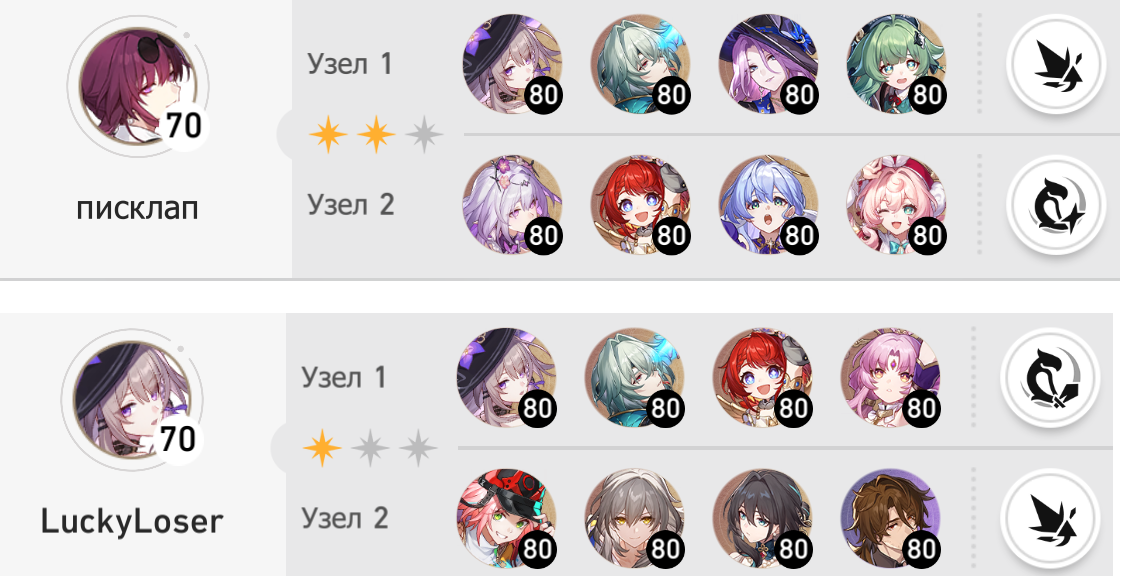This screenshot has width=1126, height=576.
Task: Select pink-haired red-cap character in LuckyLoser's Узел 2
Action: point(506,519)
